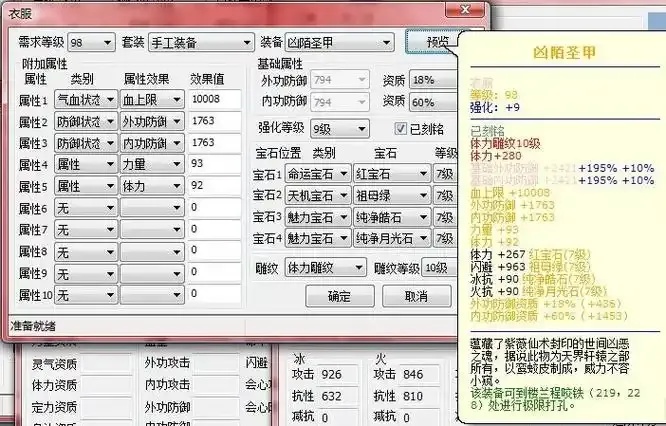Open 宝石4 gem dropdown 纯净月光石
The height and width of the screenshot is (426, 666).
pyautogui.click(x=392, y=238)
